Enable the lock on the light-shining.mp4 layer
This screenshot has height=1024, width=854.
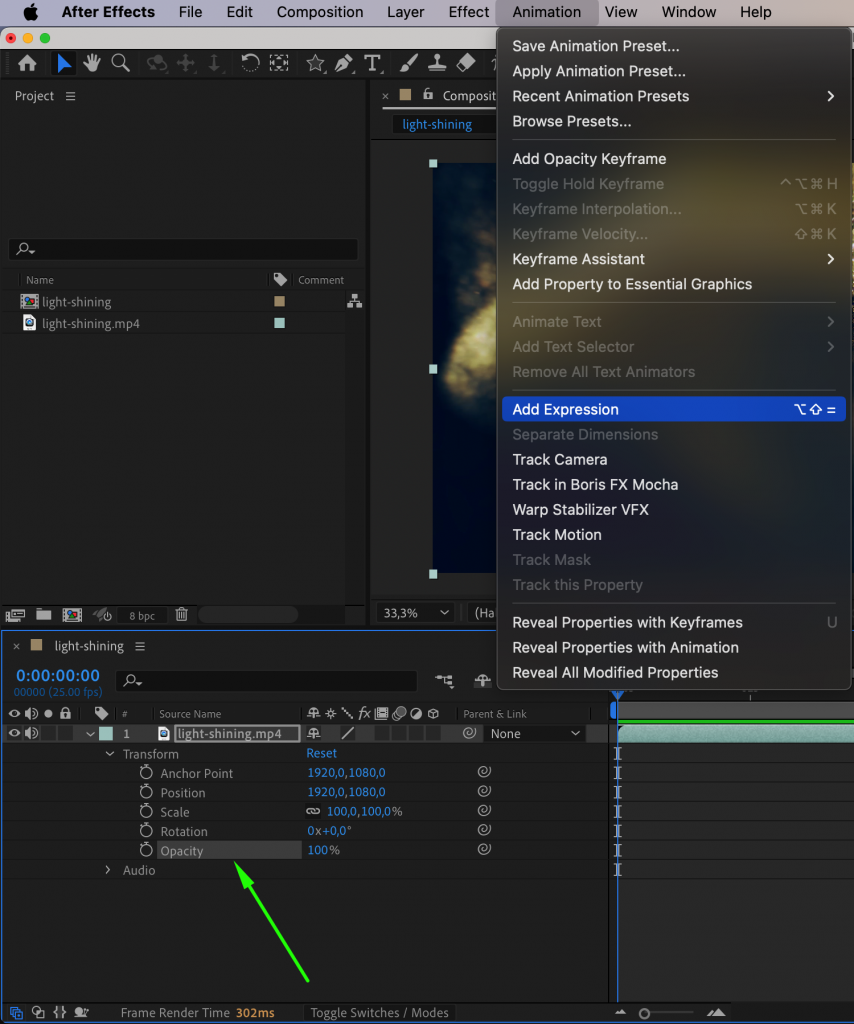click(x=66, y=733)
